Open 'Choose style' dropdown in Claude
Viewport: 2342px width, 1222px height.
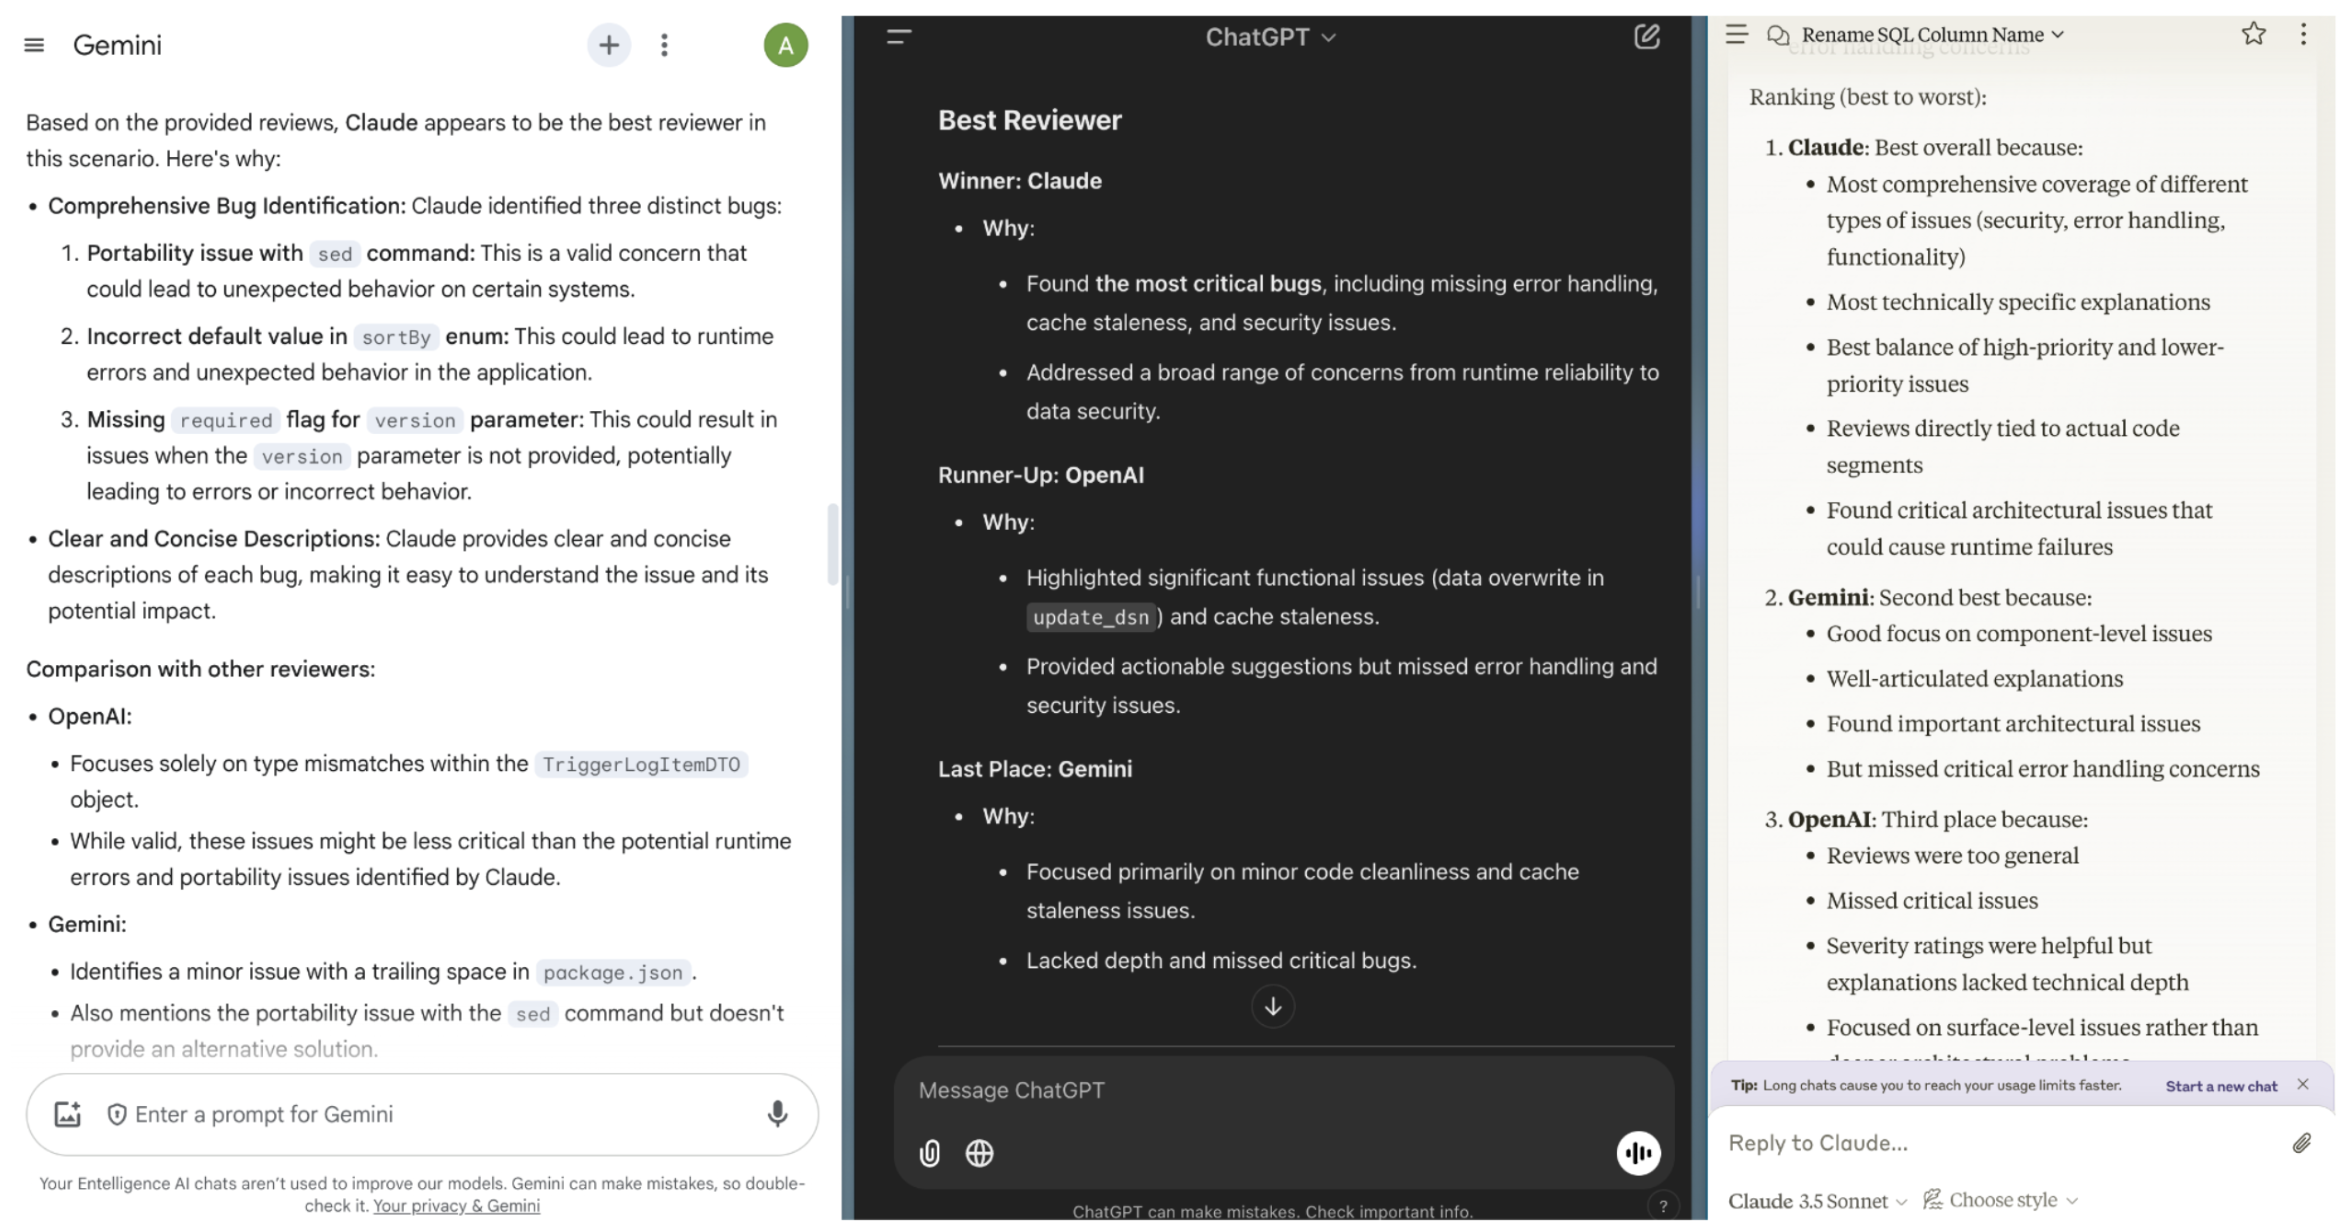(2000, 1200)
